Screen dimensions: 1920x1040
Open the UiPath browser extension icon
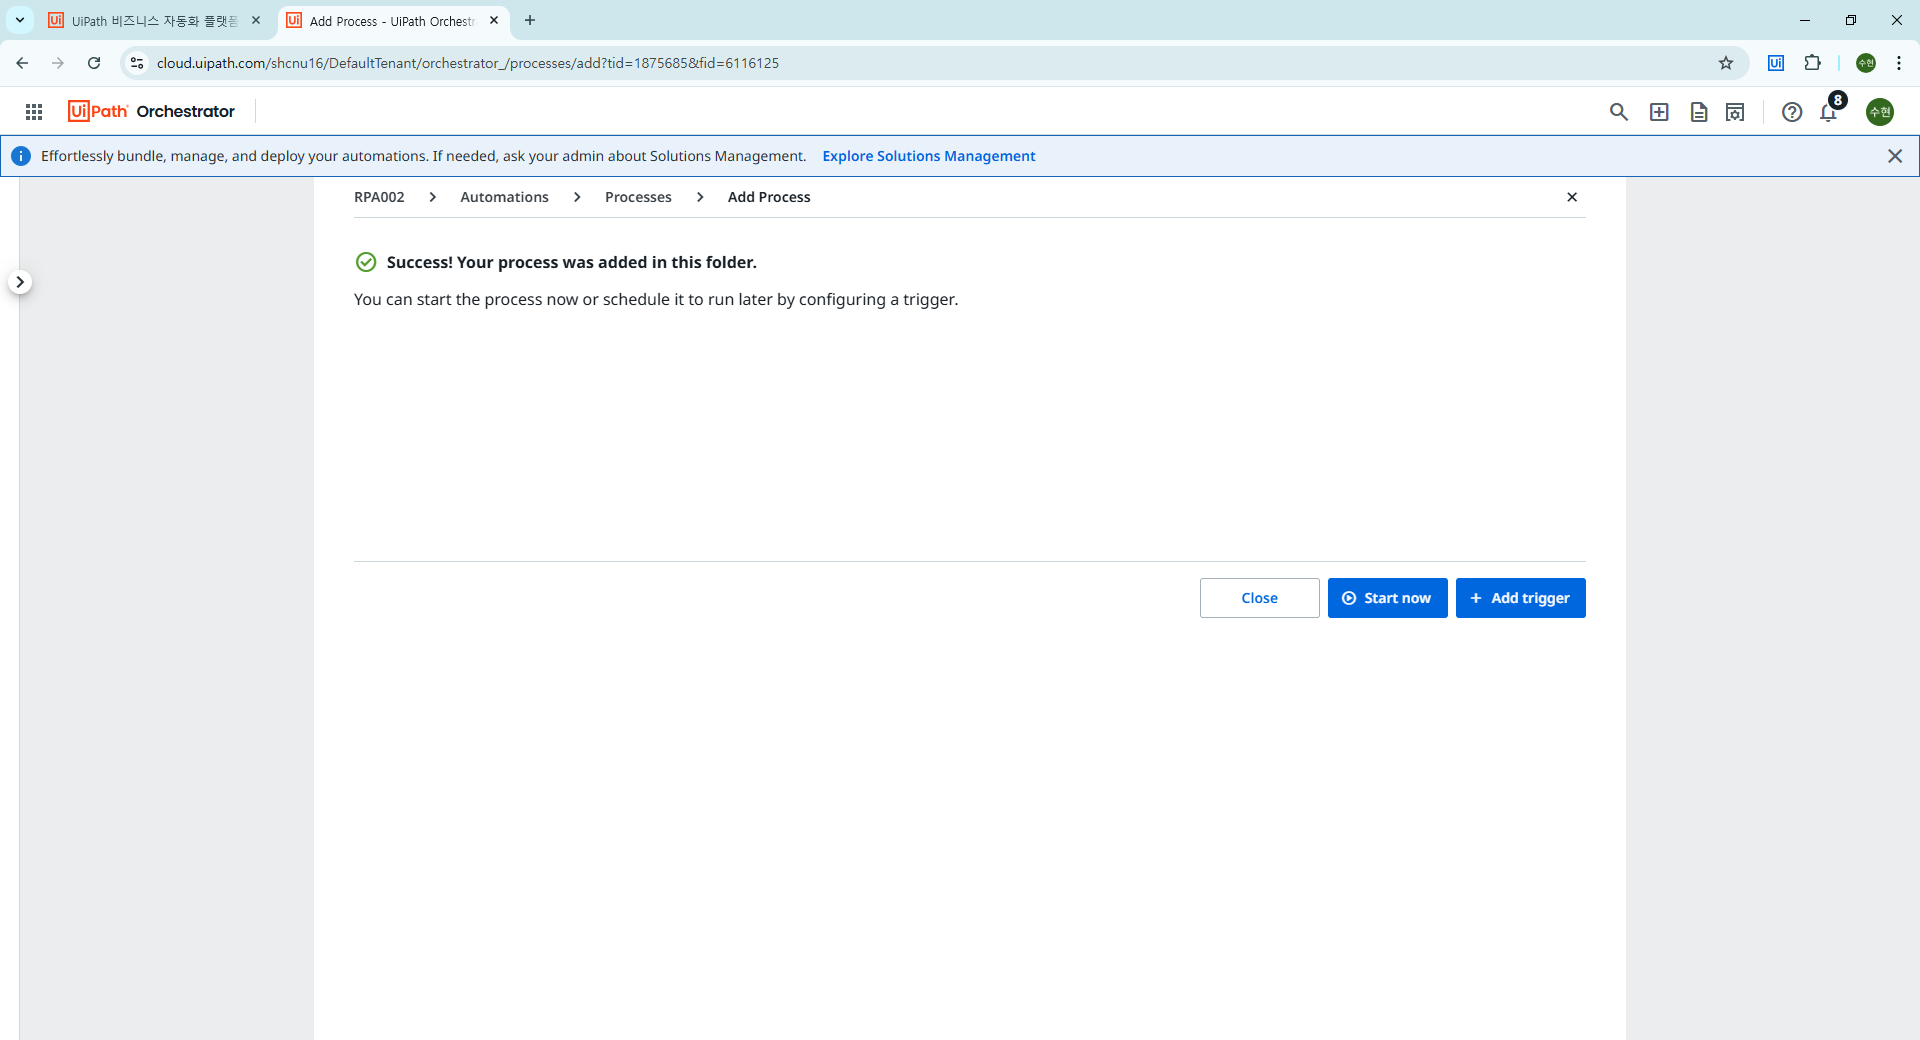click(1776, 63)
